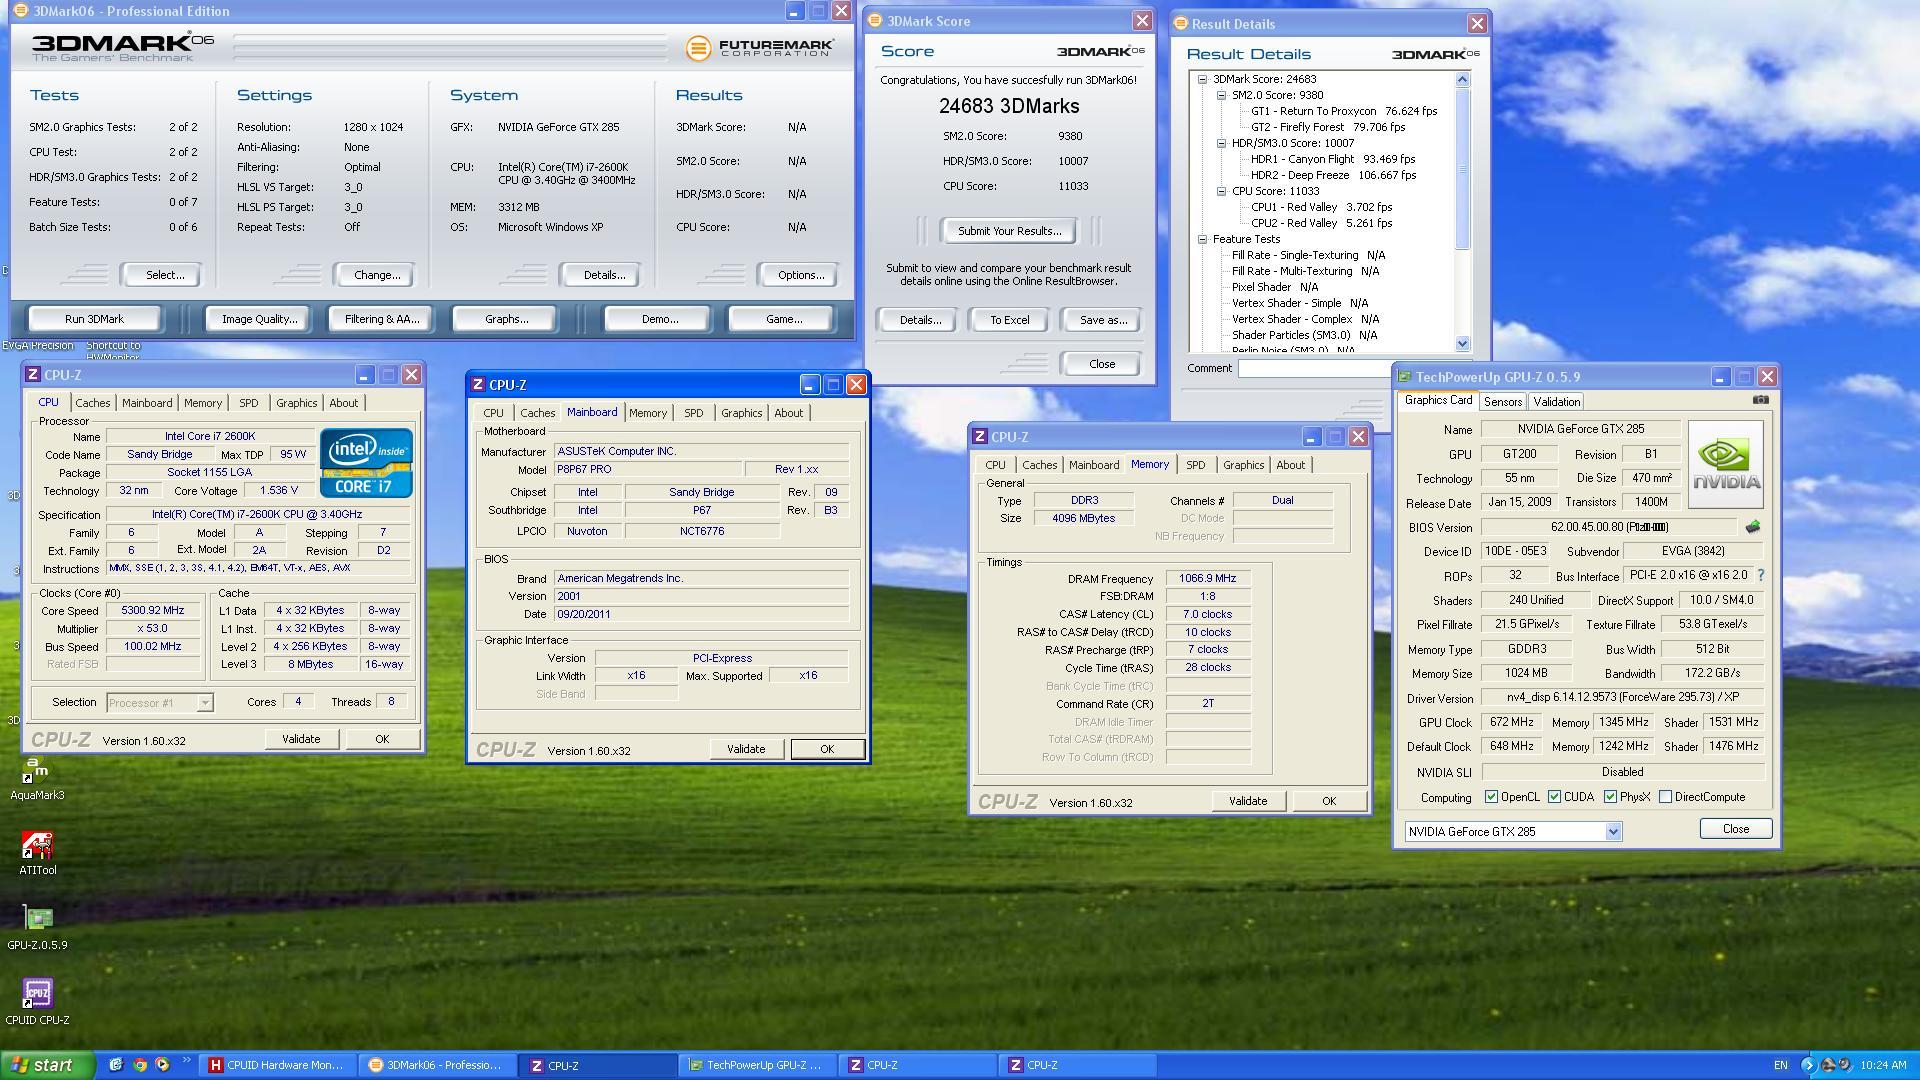
Task: Click the Bus Interface question mark in GPU-Z
Action: (1761, 575)
